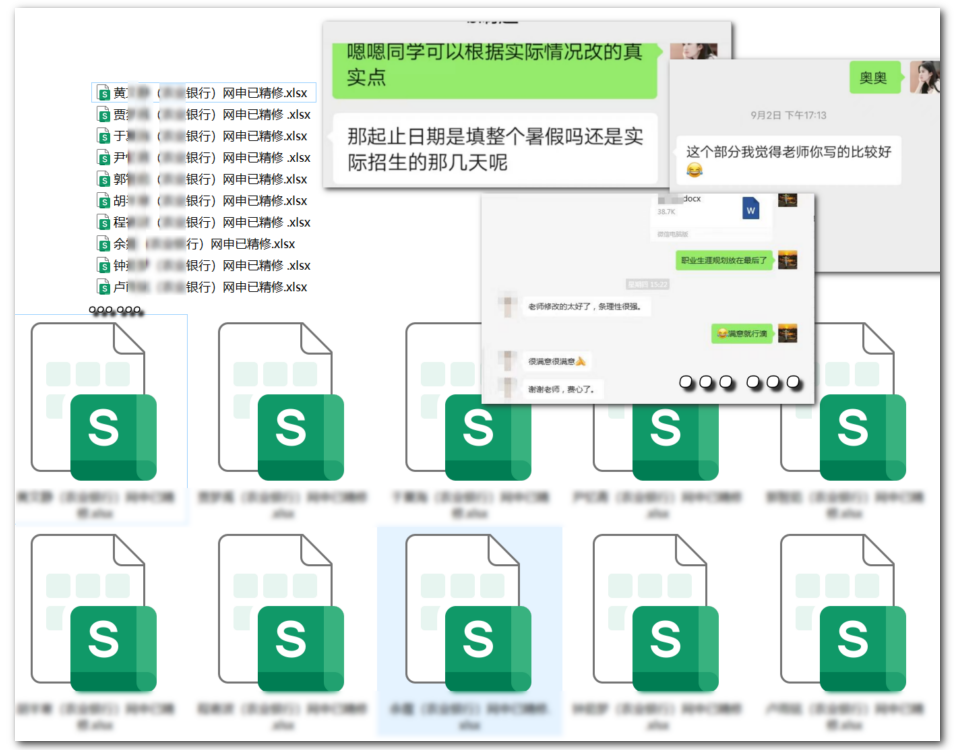Click the 奥奥 green chat bubble
The height and width of the screenshot is (750, 954).
pos(873,78)
